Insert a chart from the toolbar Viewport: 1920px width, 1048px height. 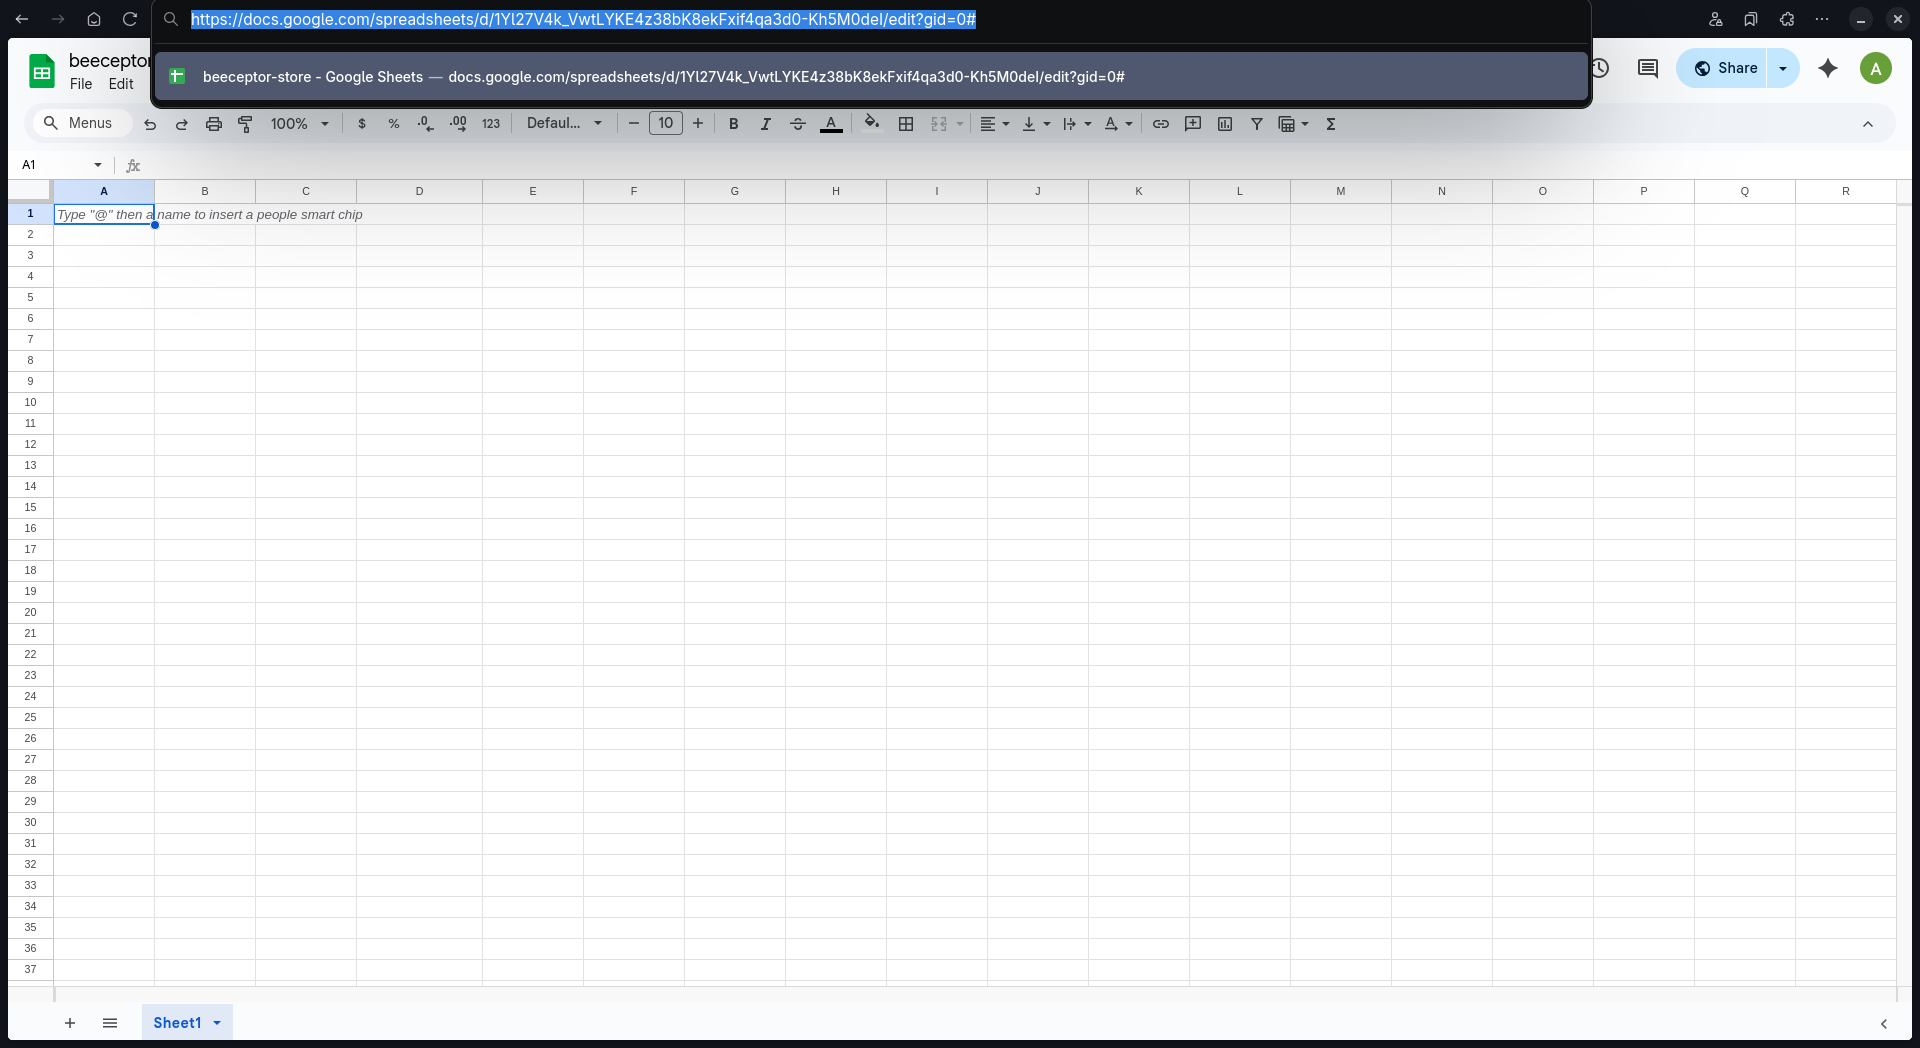1224,123
